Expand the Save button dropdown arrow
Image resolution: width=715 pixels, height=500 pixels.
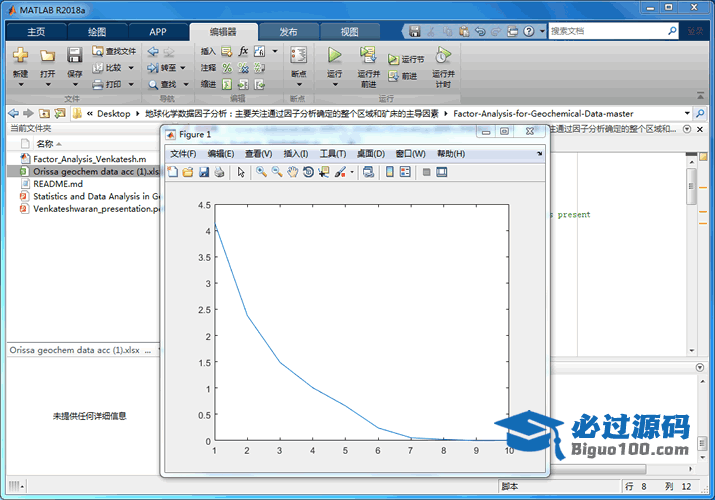pyautogui.click(x=75, y=84)
